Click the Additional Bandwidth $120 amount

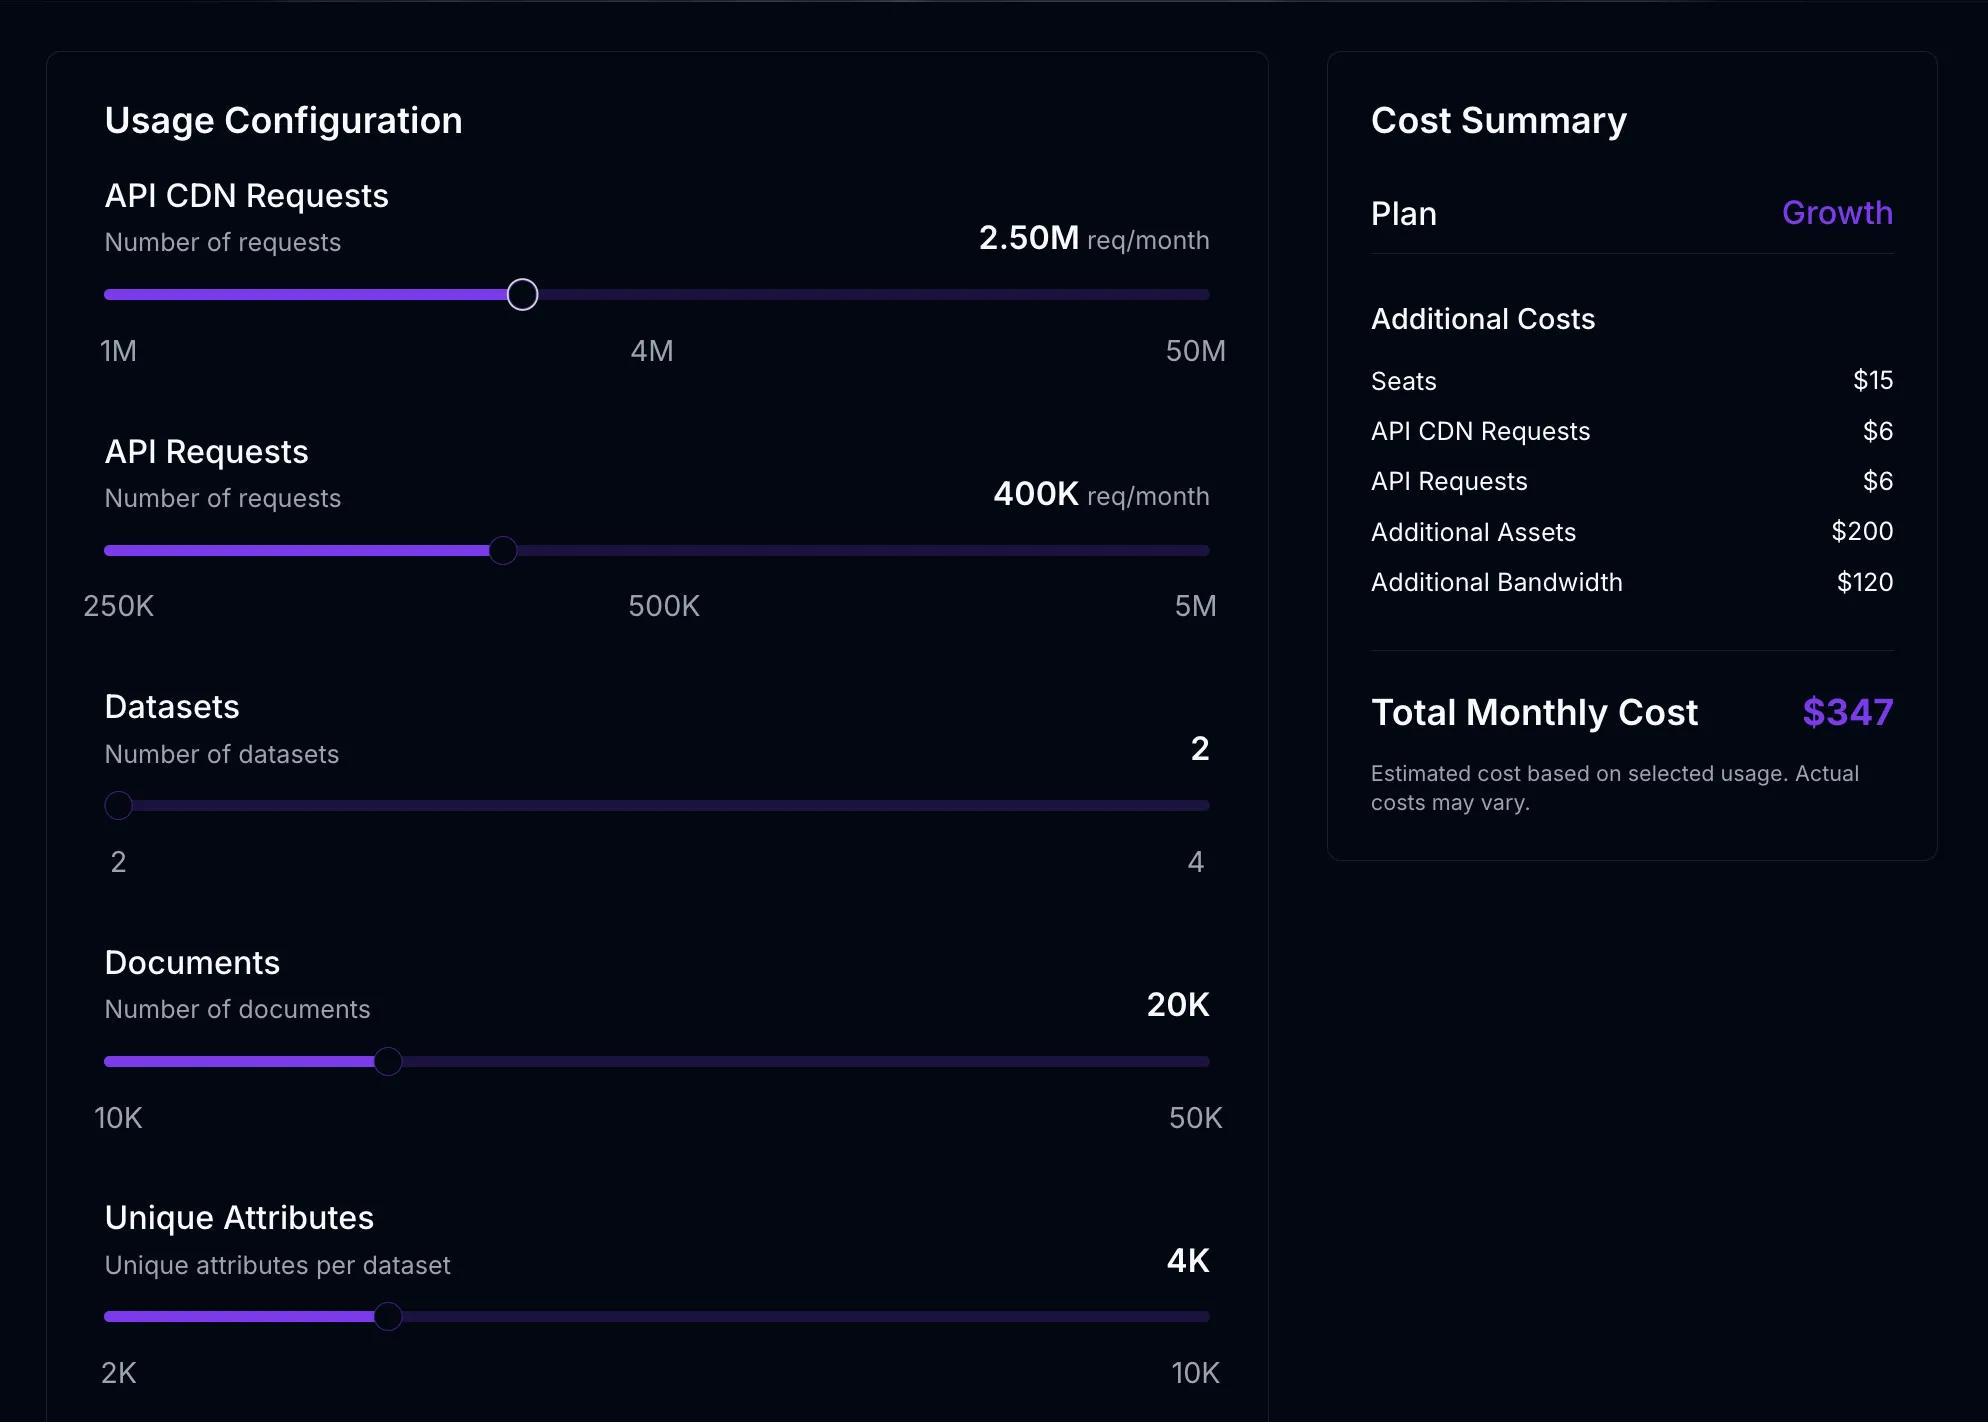[1864, 582]
